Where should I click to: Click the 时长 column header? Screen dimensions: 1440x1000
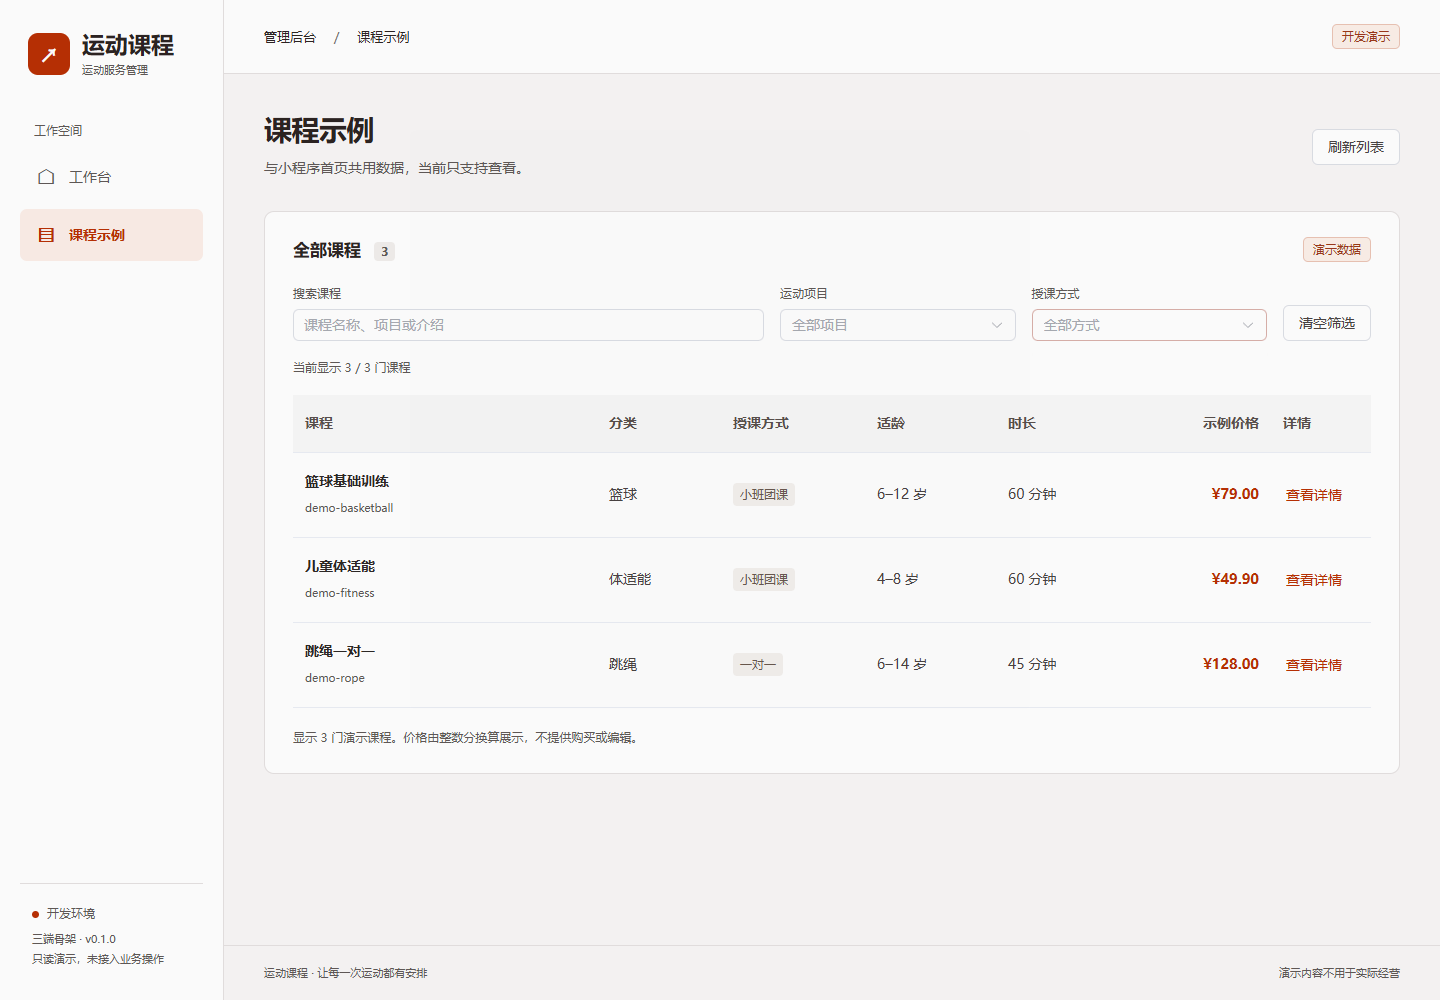tap(1022, 423)
